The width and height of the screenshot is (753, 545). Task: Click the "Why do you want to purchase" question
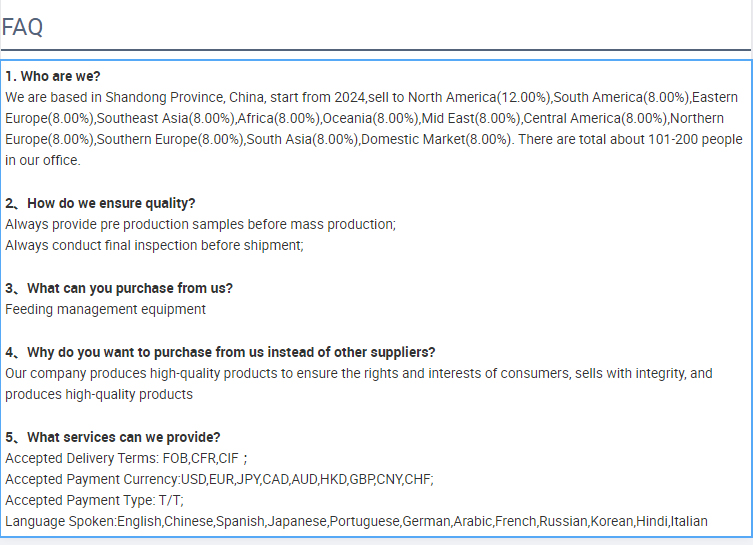click(x=220, y=352)
